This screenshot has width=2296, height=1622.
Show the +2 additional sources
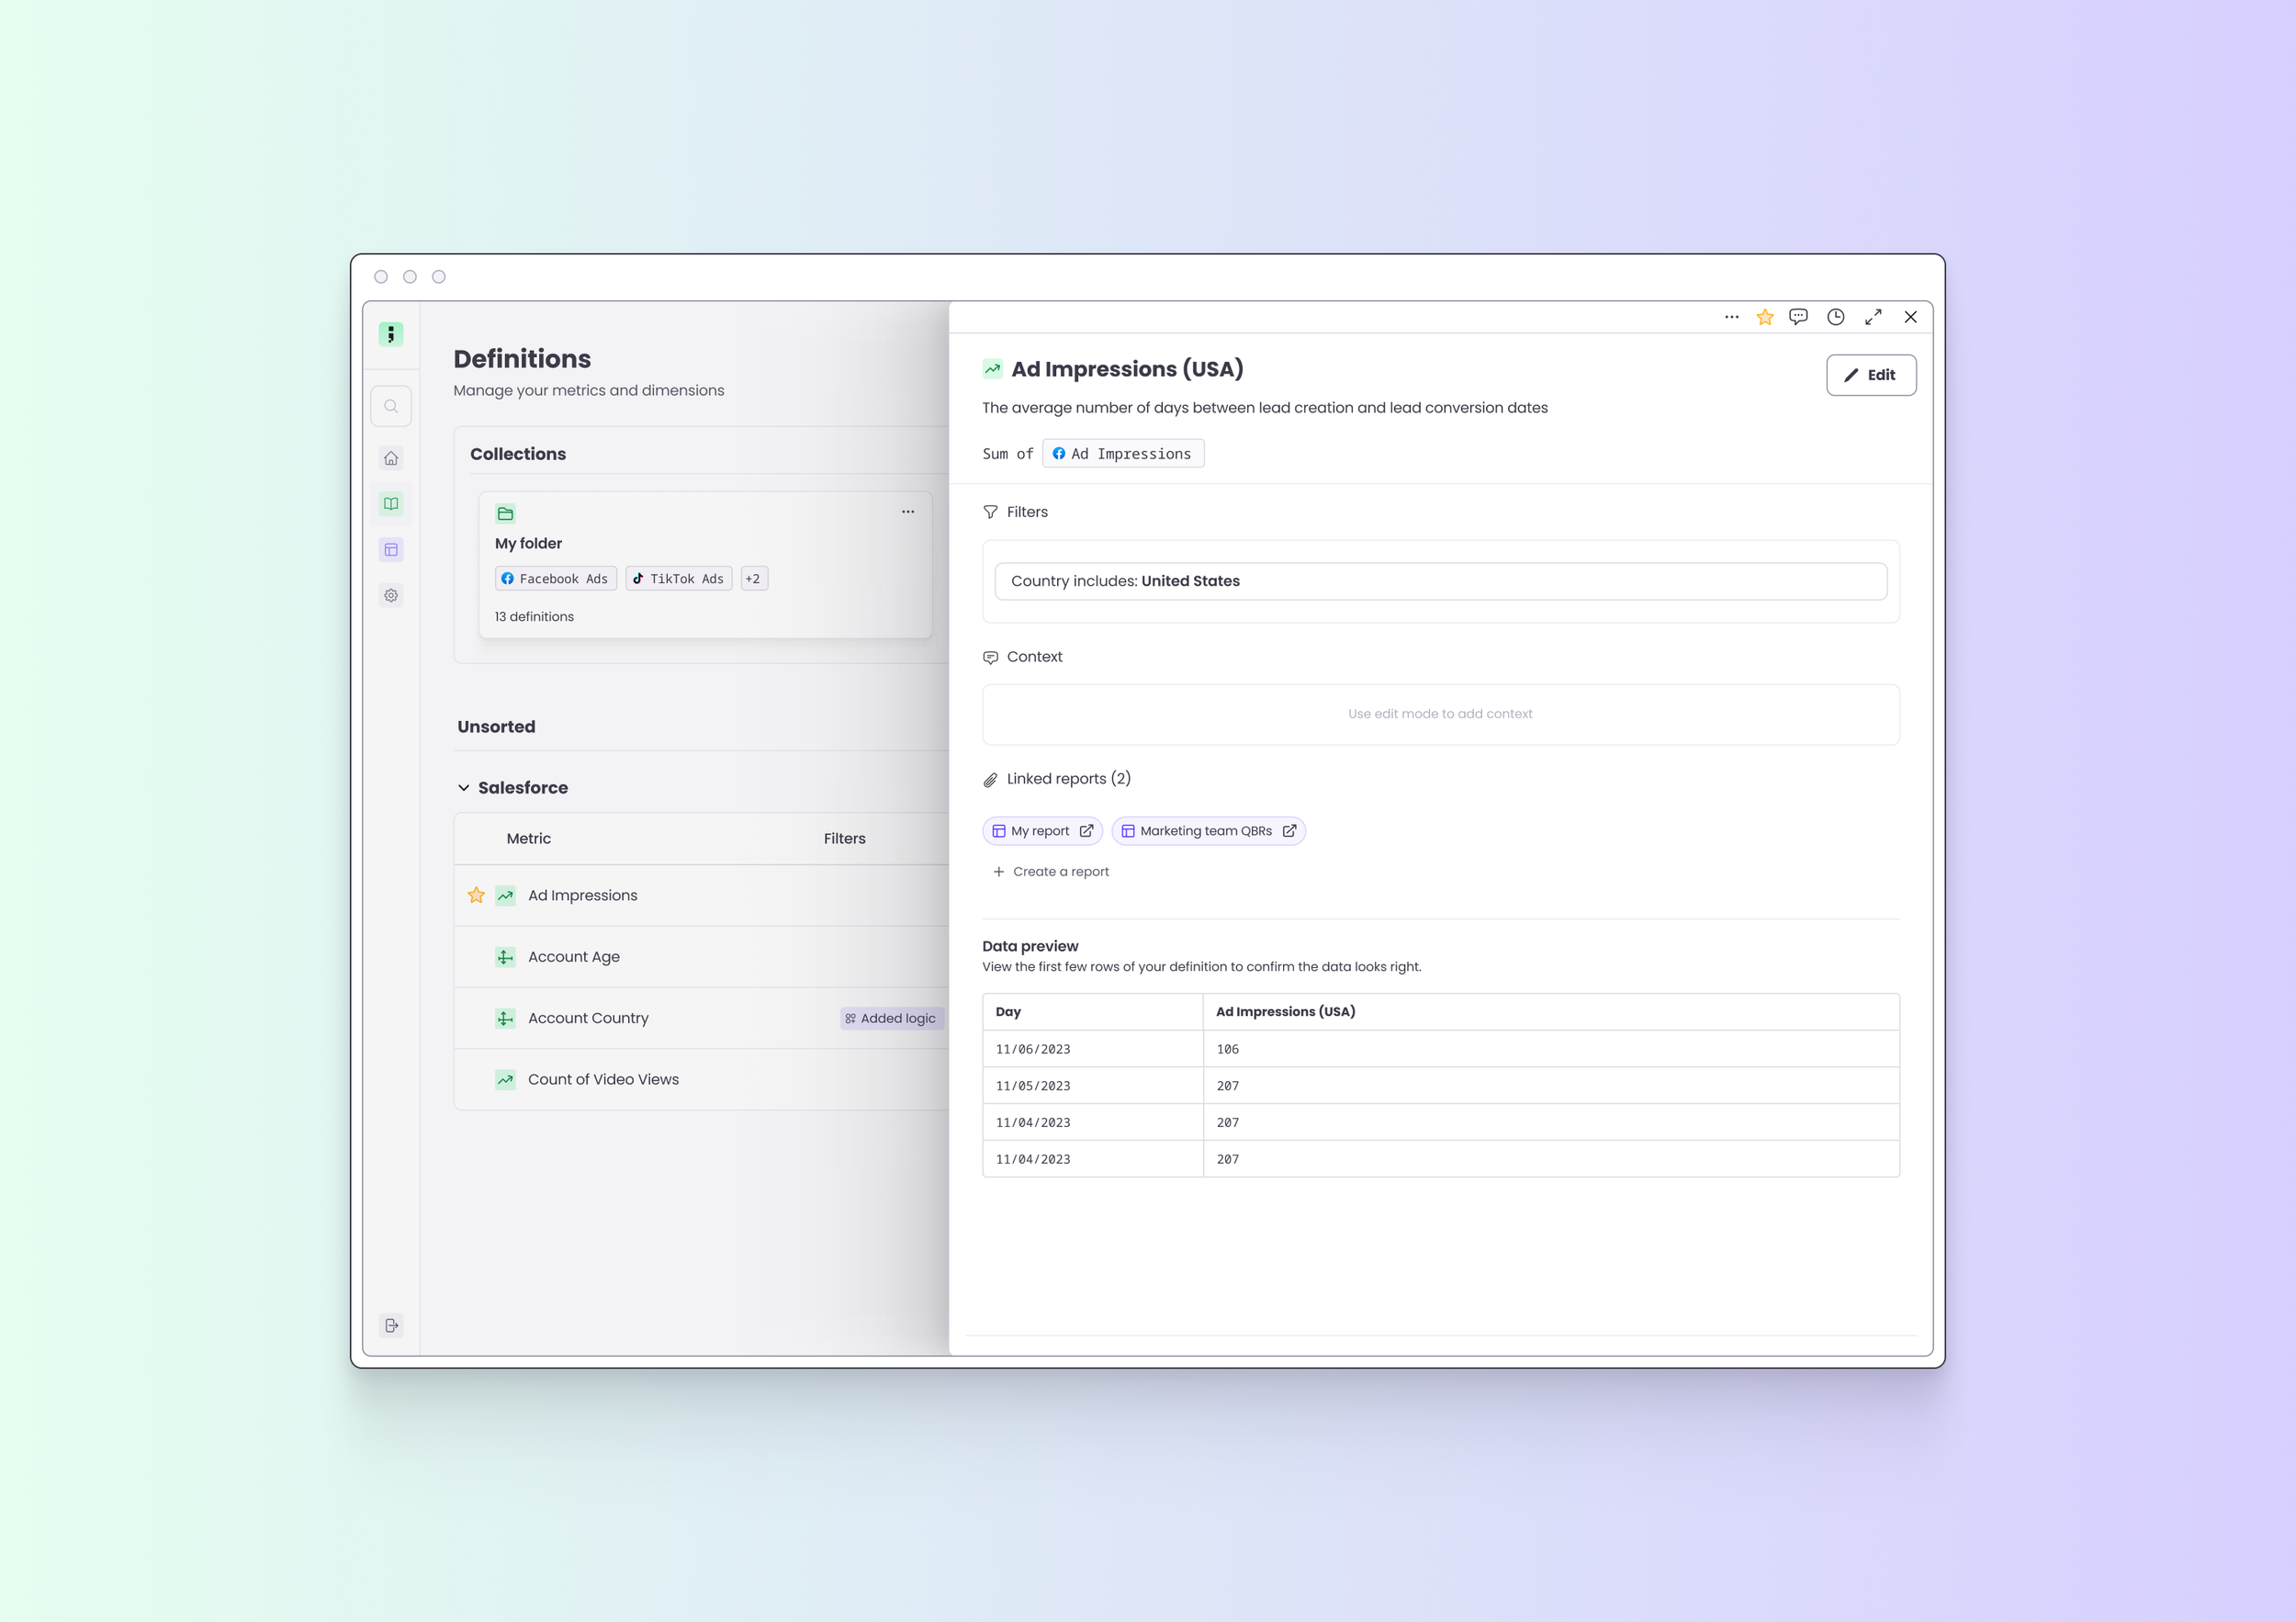[754, 579]
